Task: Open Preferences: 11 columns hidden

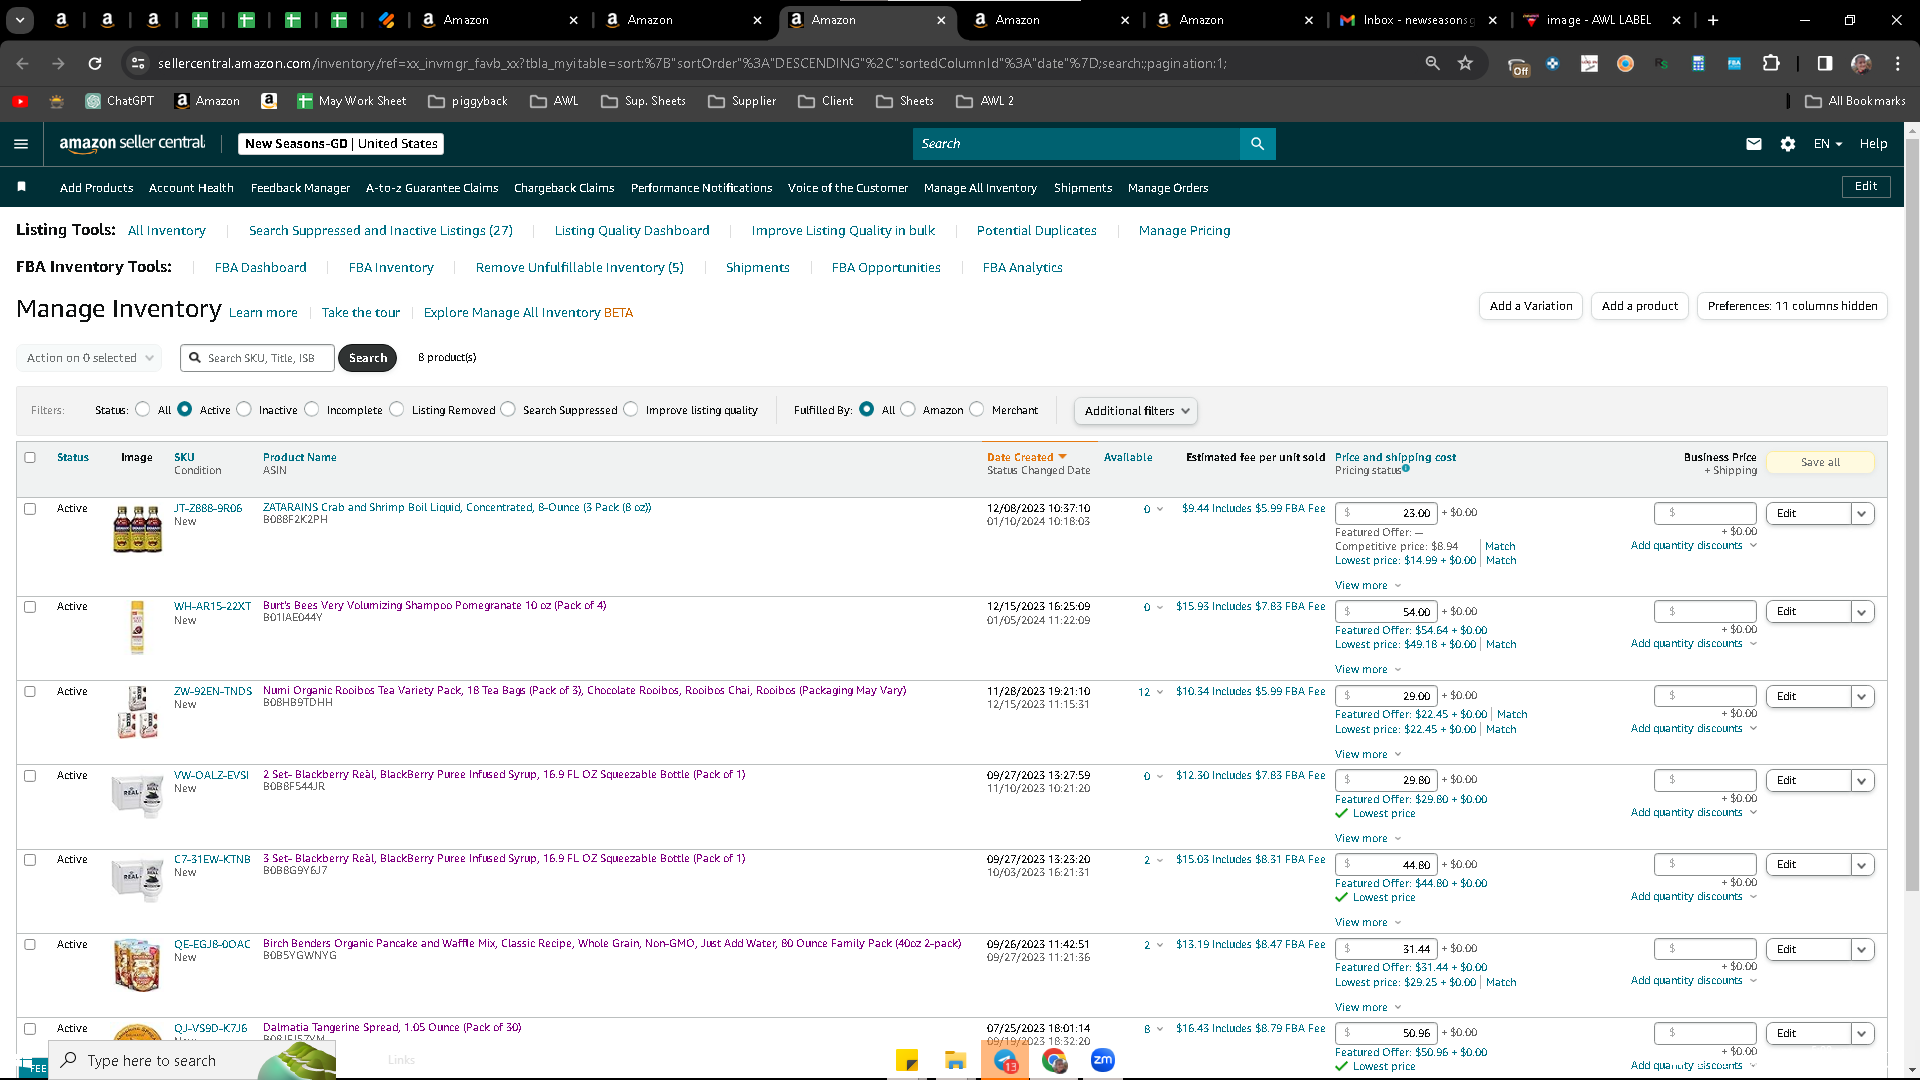Action: tap(1792, 306)
